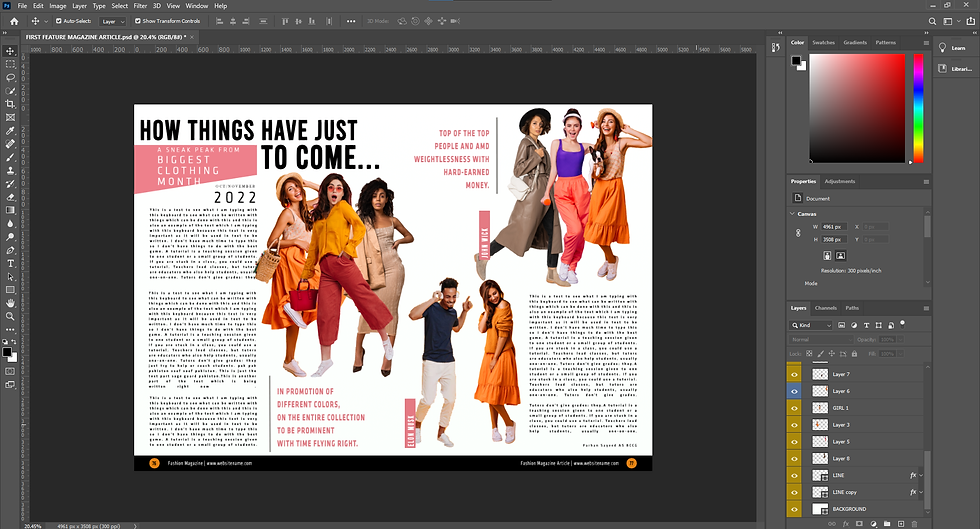Viewport: 980px width, 529px height.
Task: Hide Layer 3 with its eye icon
Action: [x=794, y=425]
